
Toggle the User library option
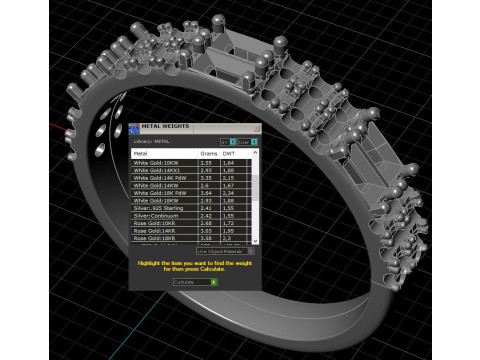point(248,142)
